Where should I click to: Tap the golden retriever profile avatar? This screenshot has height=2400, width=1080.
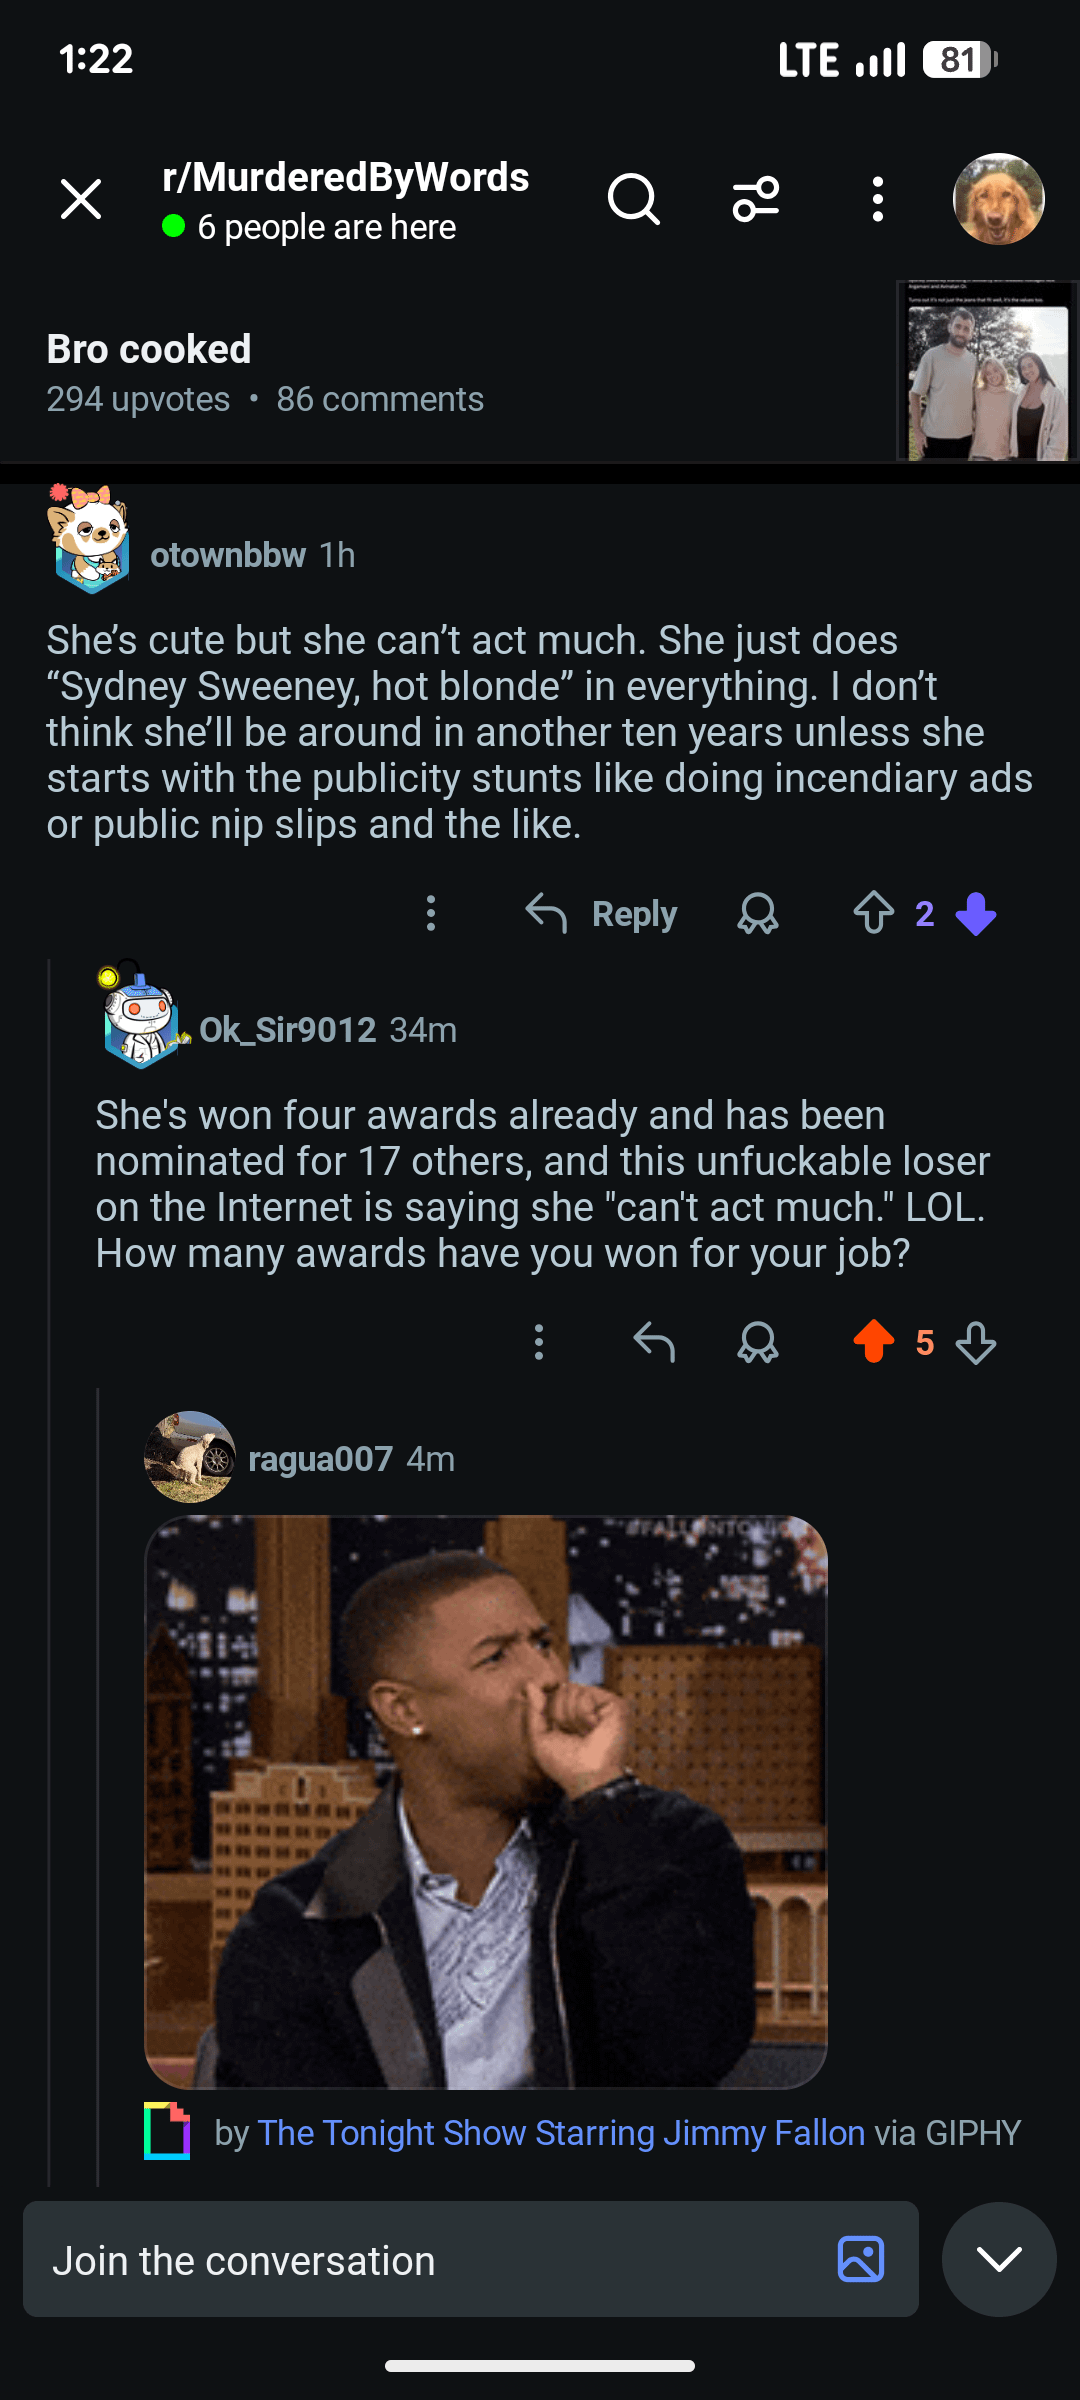pyautogui.click(x=998, y=200)
